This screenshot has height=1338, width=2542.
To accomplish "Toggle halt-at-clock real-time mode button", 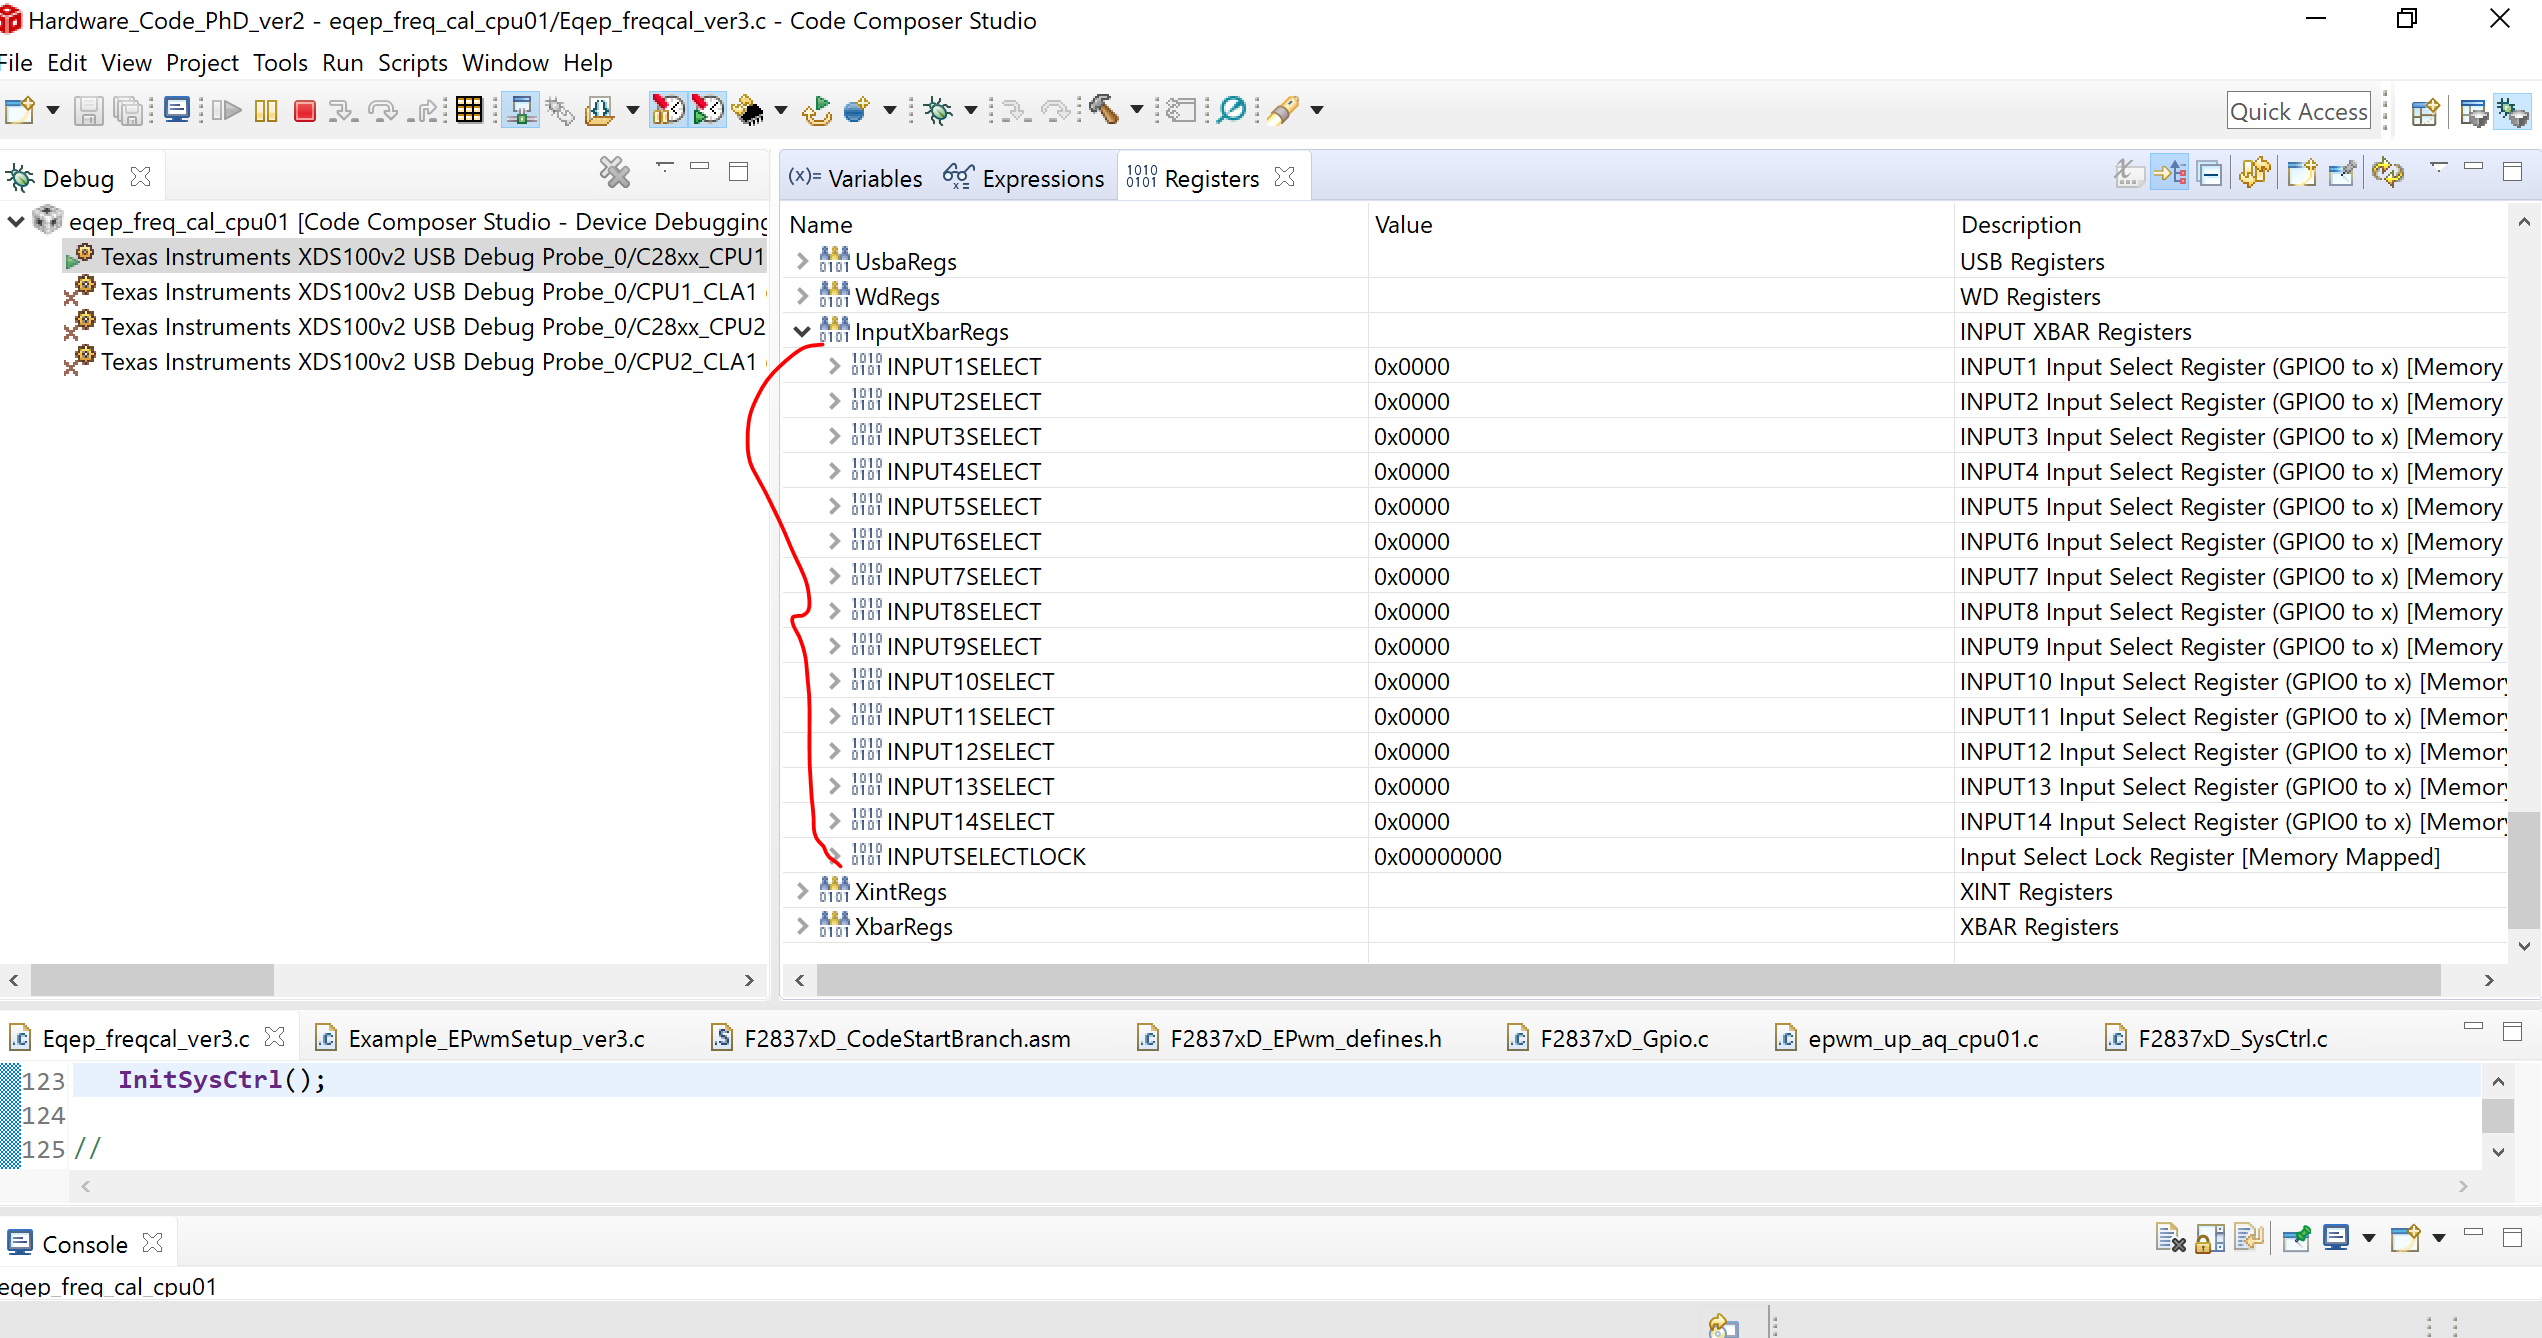I will 668,110.
